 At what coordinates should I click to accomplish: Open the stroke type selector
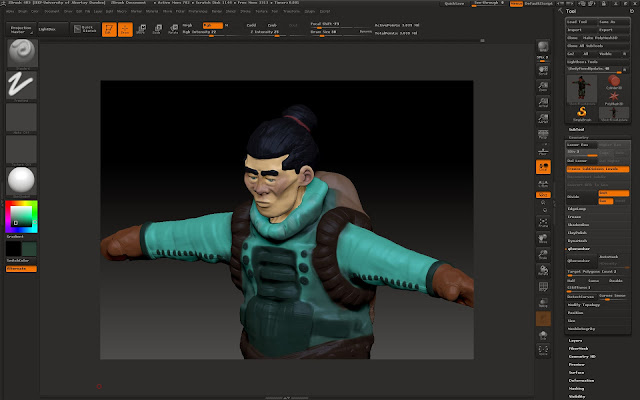click(x=21, y=85)
